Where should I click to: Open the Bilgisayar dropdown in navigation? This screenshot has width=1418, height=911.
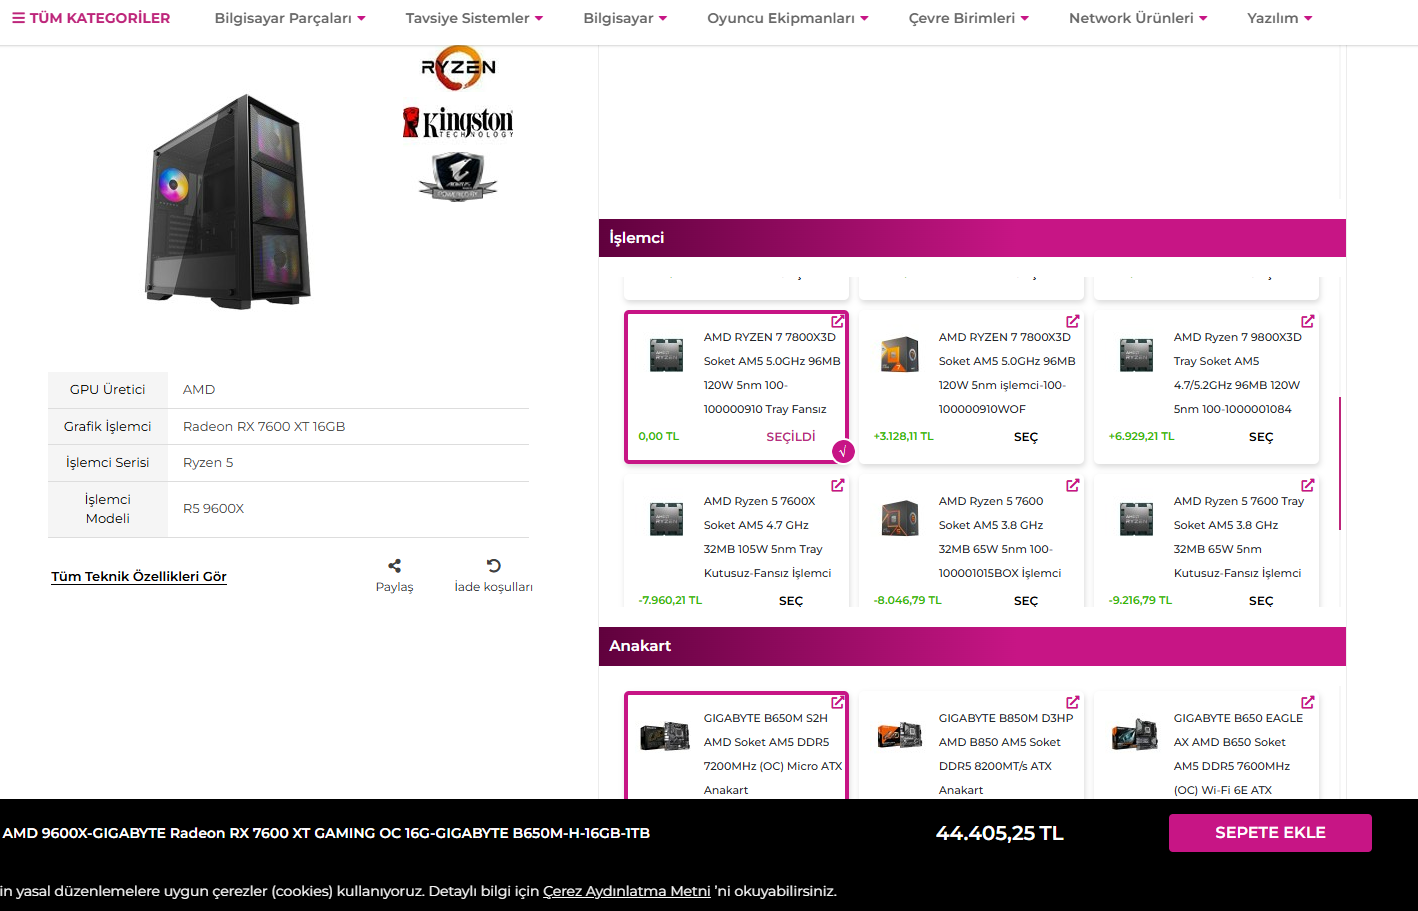pos(625,18)
